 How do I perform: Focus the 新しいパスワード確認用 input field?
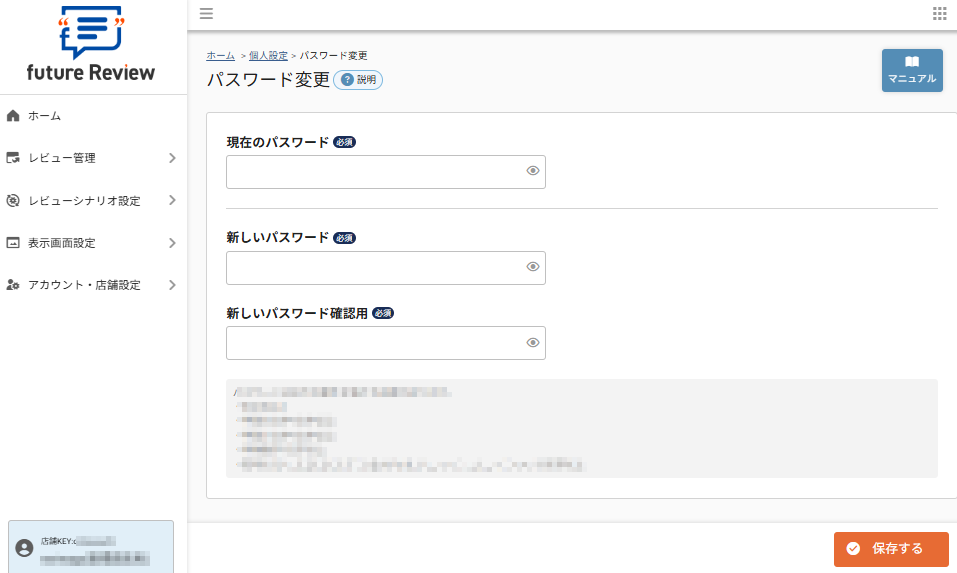386,343
